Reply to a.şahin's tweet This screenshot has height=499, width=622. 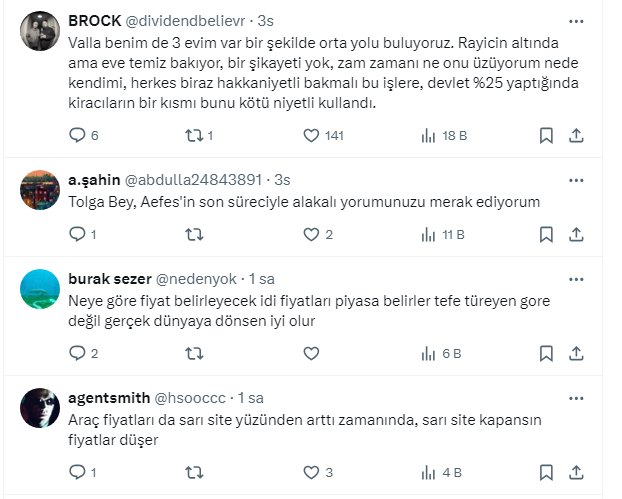pyautogui.click(x=77, y=235)
